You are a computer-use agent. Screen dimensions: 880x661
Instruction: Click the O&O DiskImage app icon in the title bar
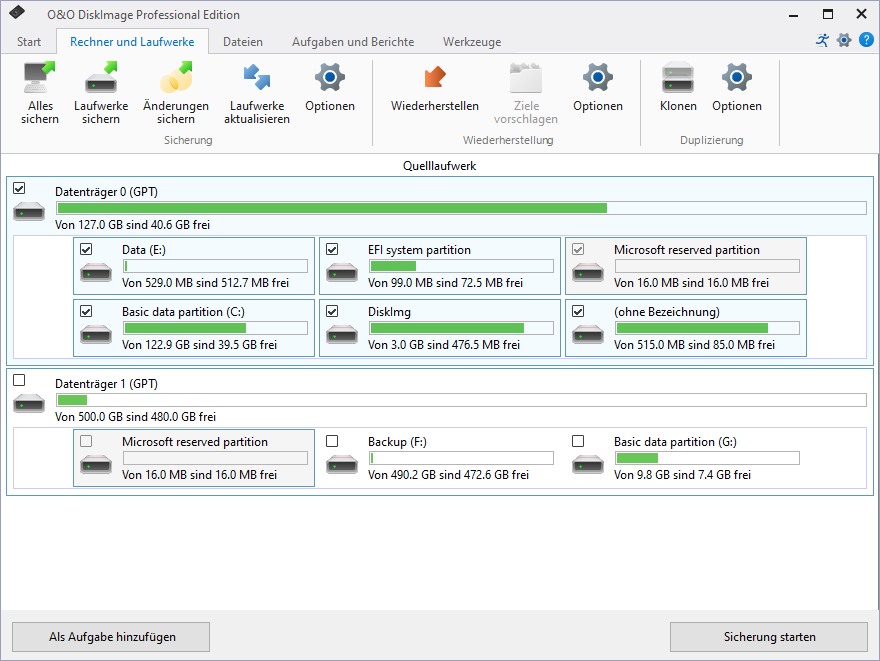[x=17, y=12]
